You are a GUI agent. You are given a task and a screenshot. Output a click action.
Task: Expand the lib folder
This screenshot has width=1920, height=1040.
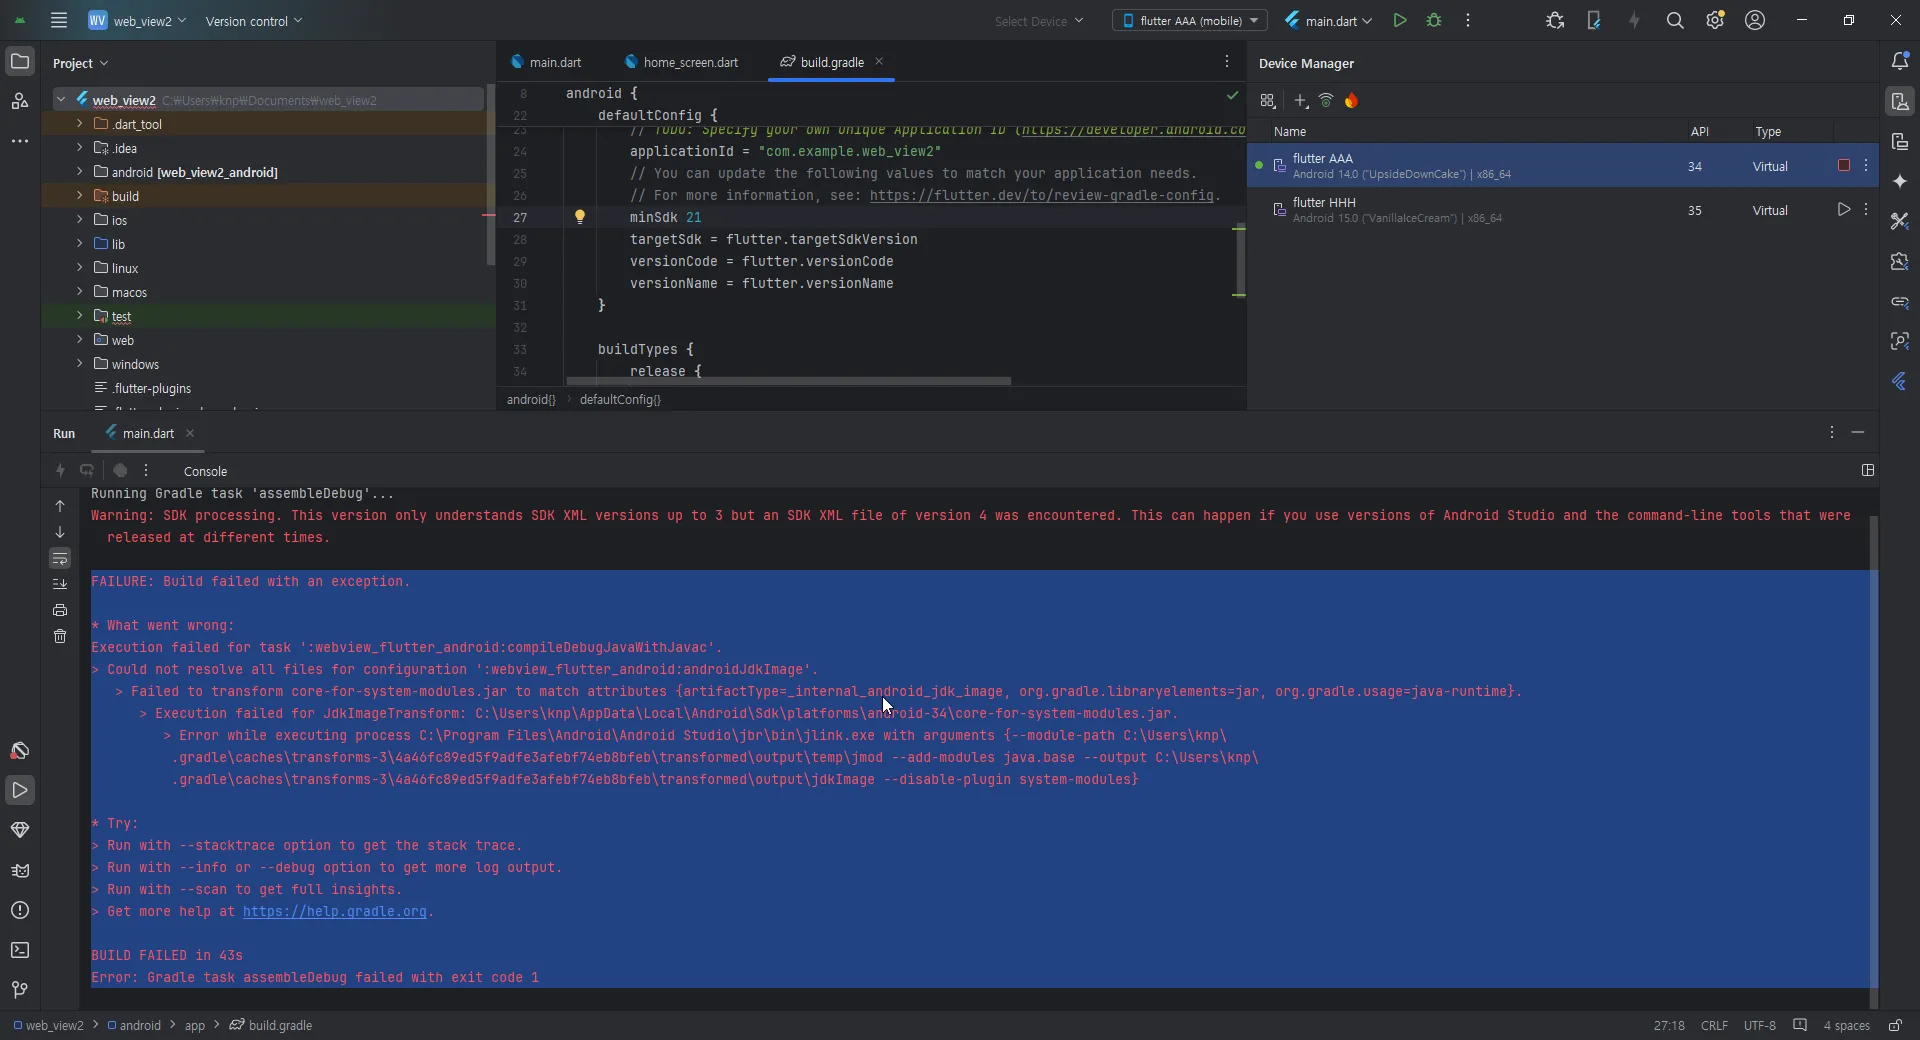coord(79,244)
